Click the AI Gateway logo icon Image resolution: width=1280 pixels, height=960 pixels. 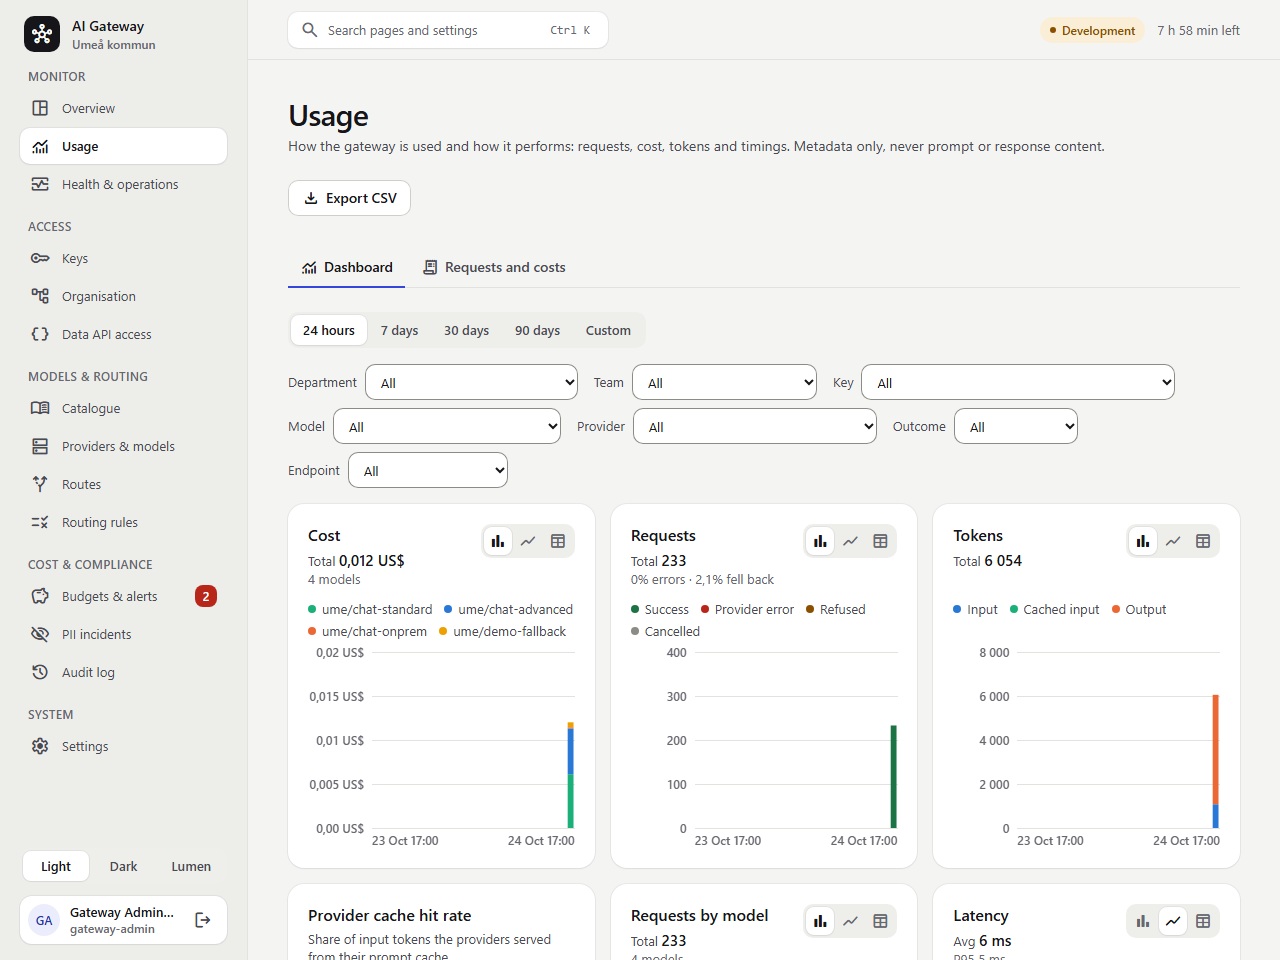click(x=42, y=34)
